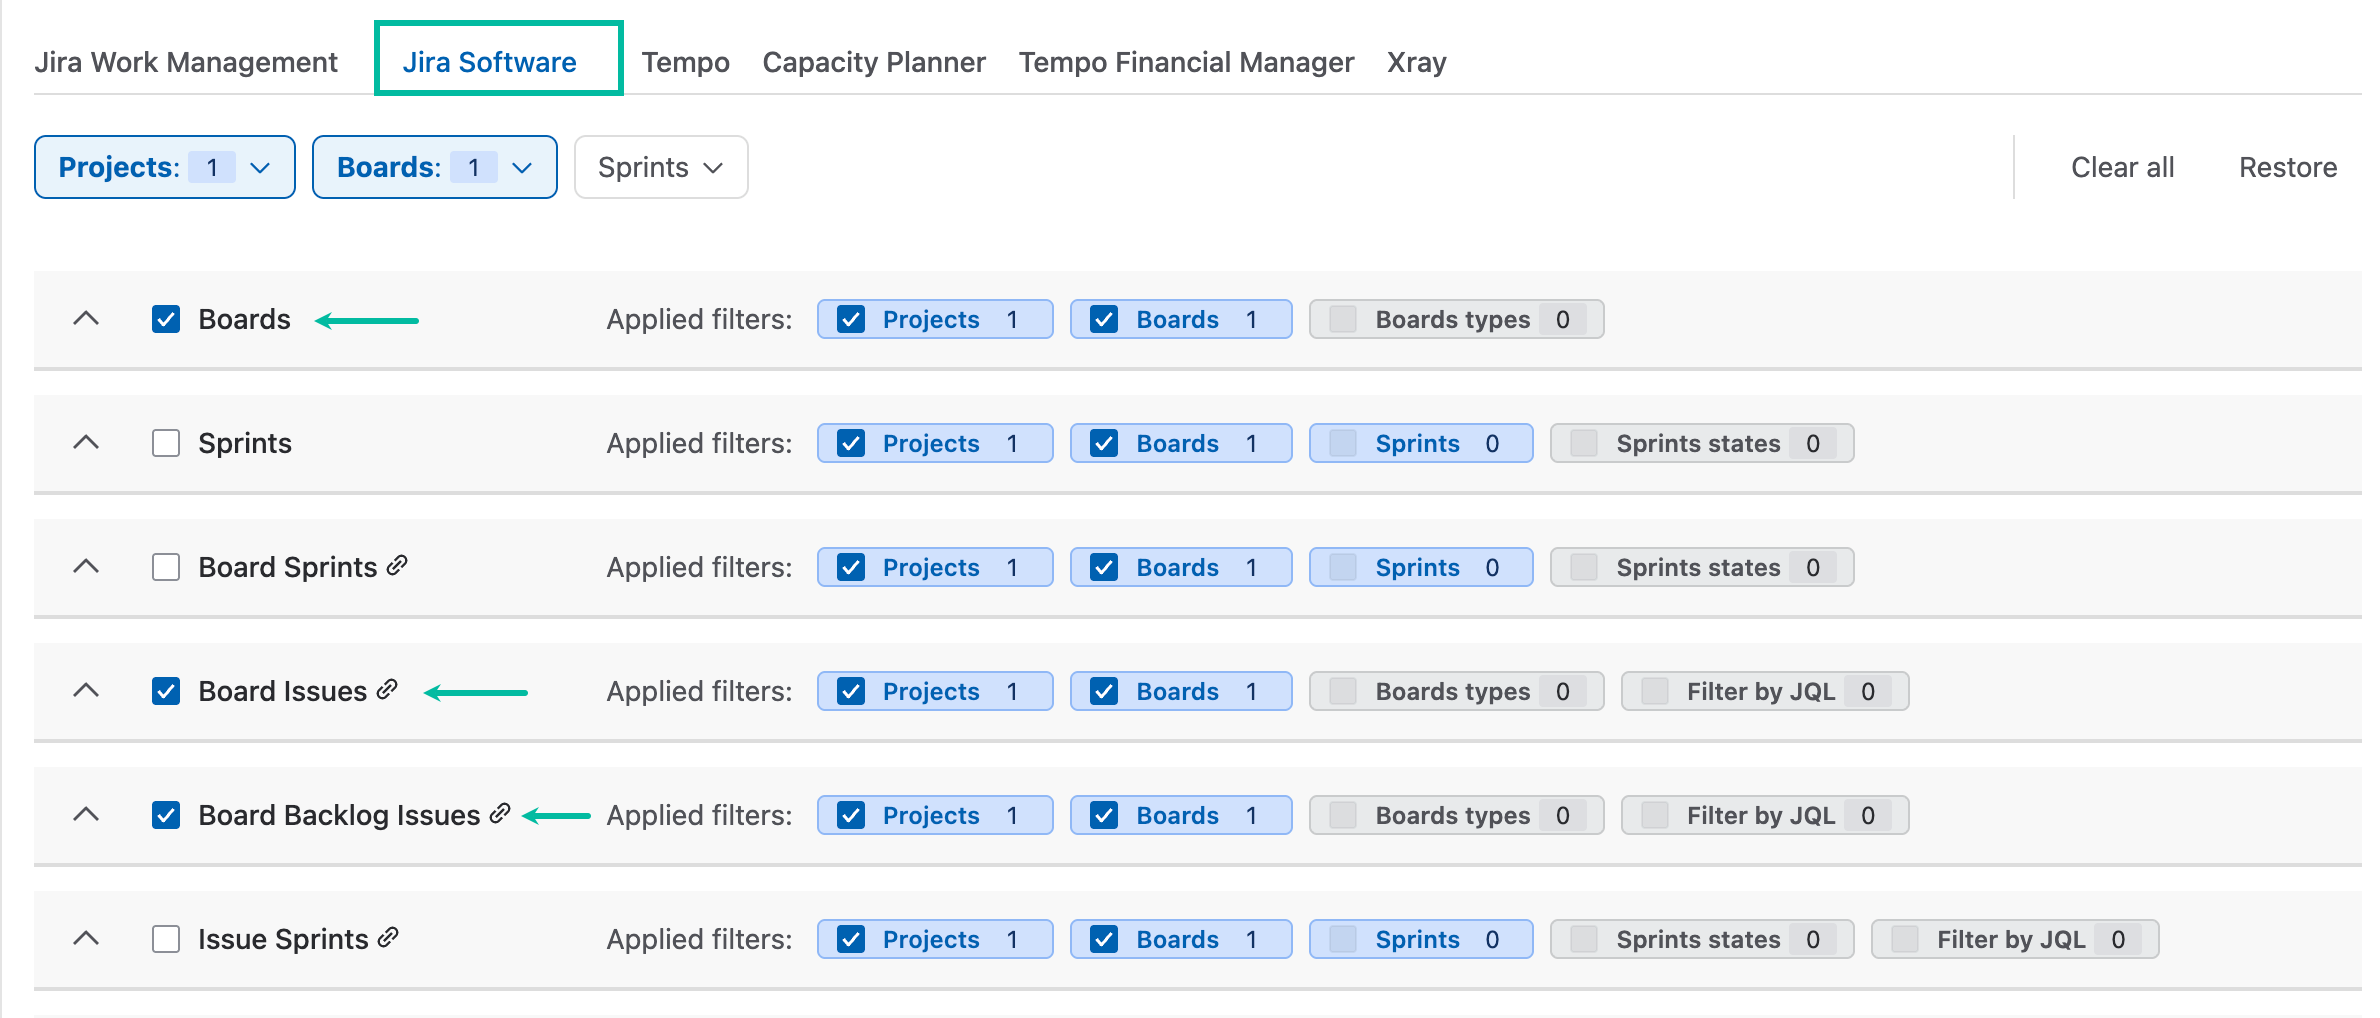Collapse the Board Backlog Issues chevron
This screenshot has width=2380, height=1018.
tap(87, 815)
